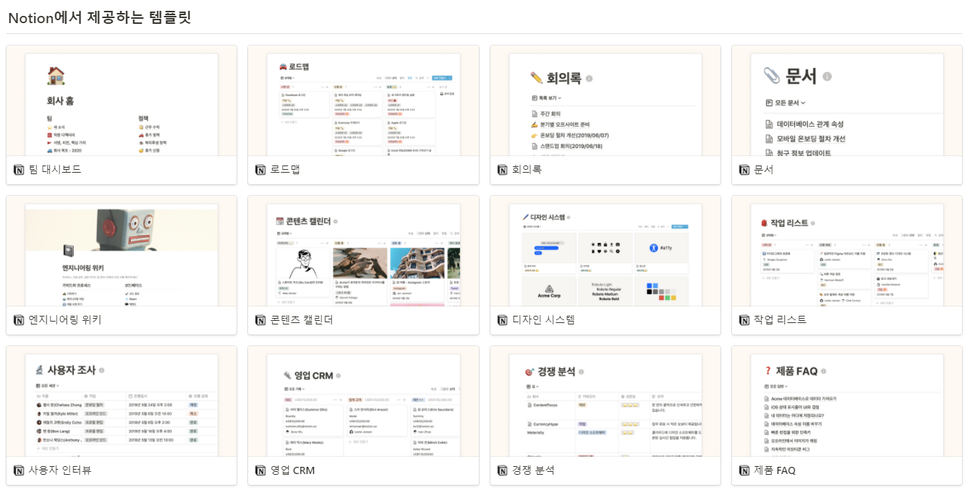Open the 디자인 시스템 template caption link
970x495 pixels.
(544, 320)
